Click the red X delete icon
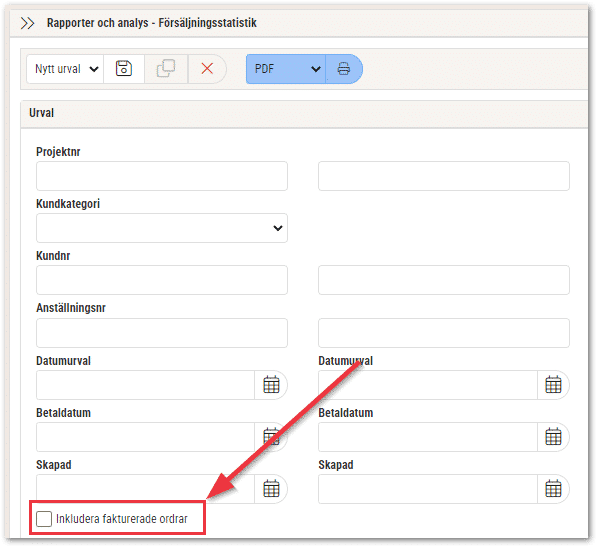The height and width of the screenshot is (547, 597). 207,69
